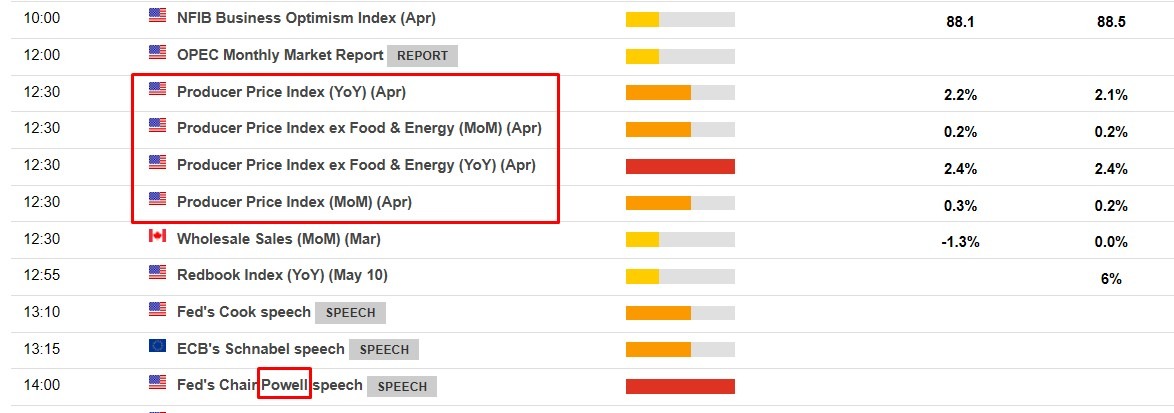This screenshot has height=413, width=1174.
Task: Click EU flag beside ECB's Schnabel speech
Action: [x=157, y=347]
